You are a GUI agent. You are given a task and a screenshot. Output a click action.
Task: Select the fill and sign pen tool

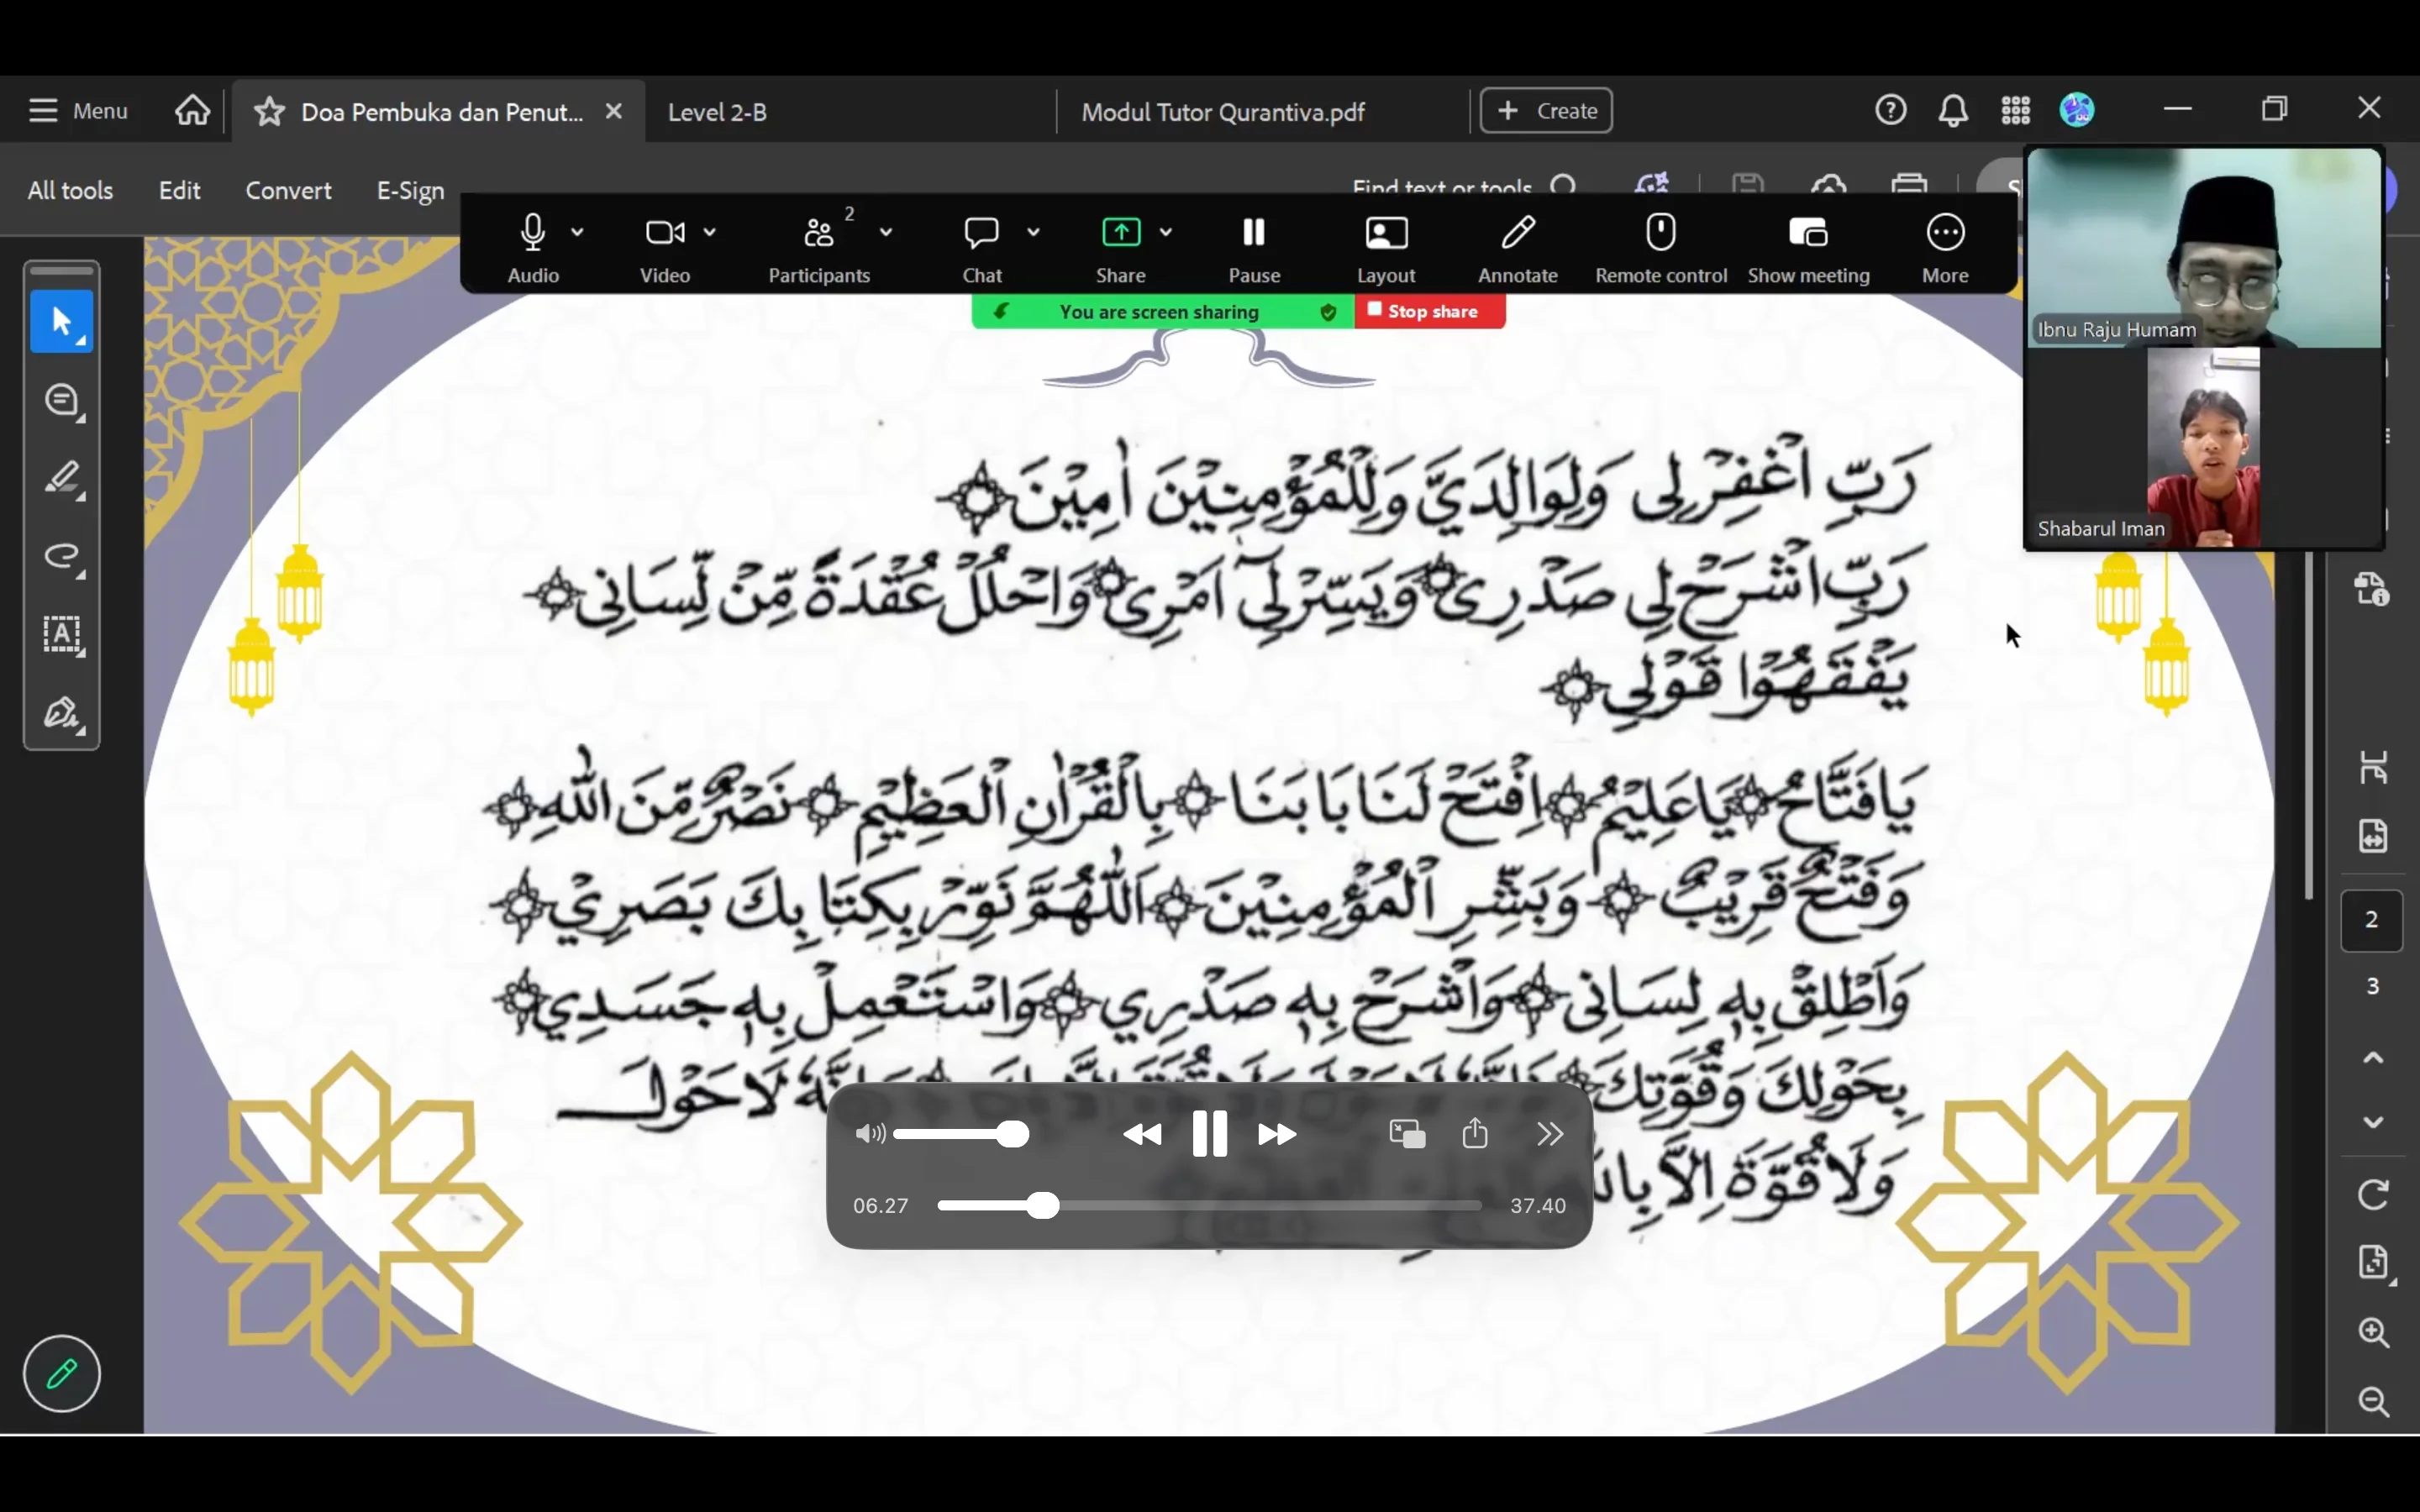[62, 713]
